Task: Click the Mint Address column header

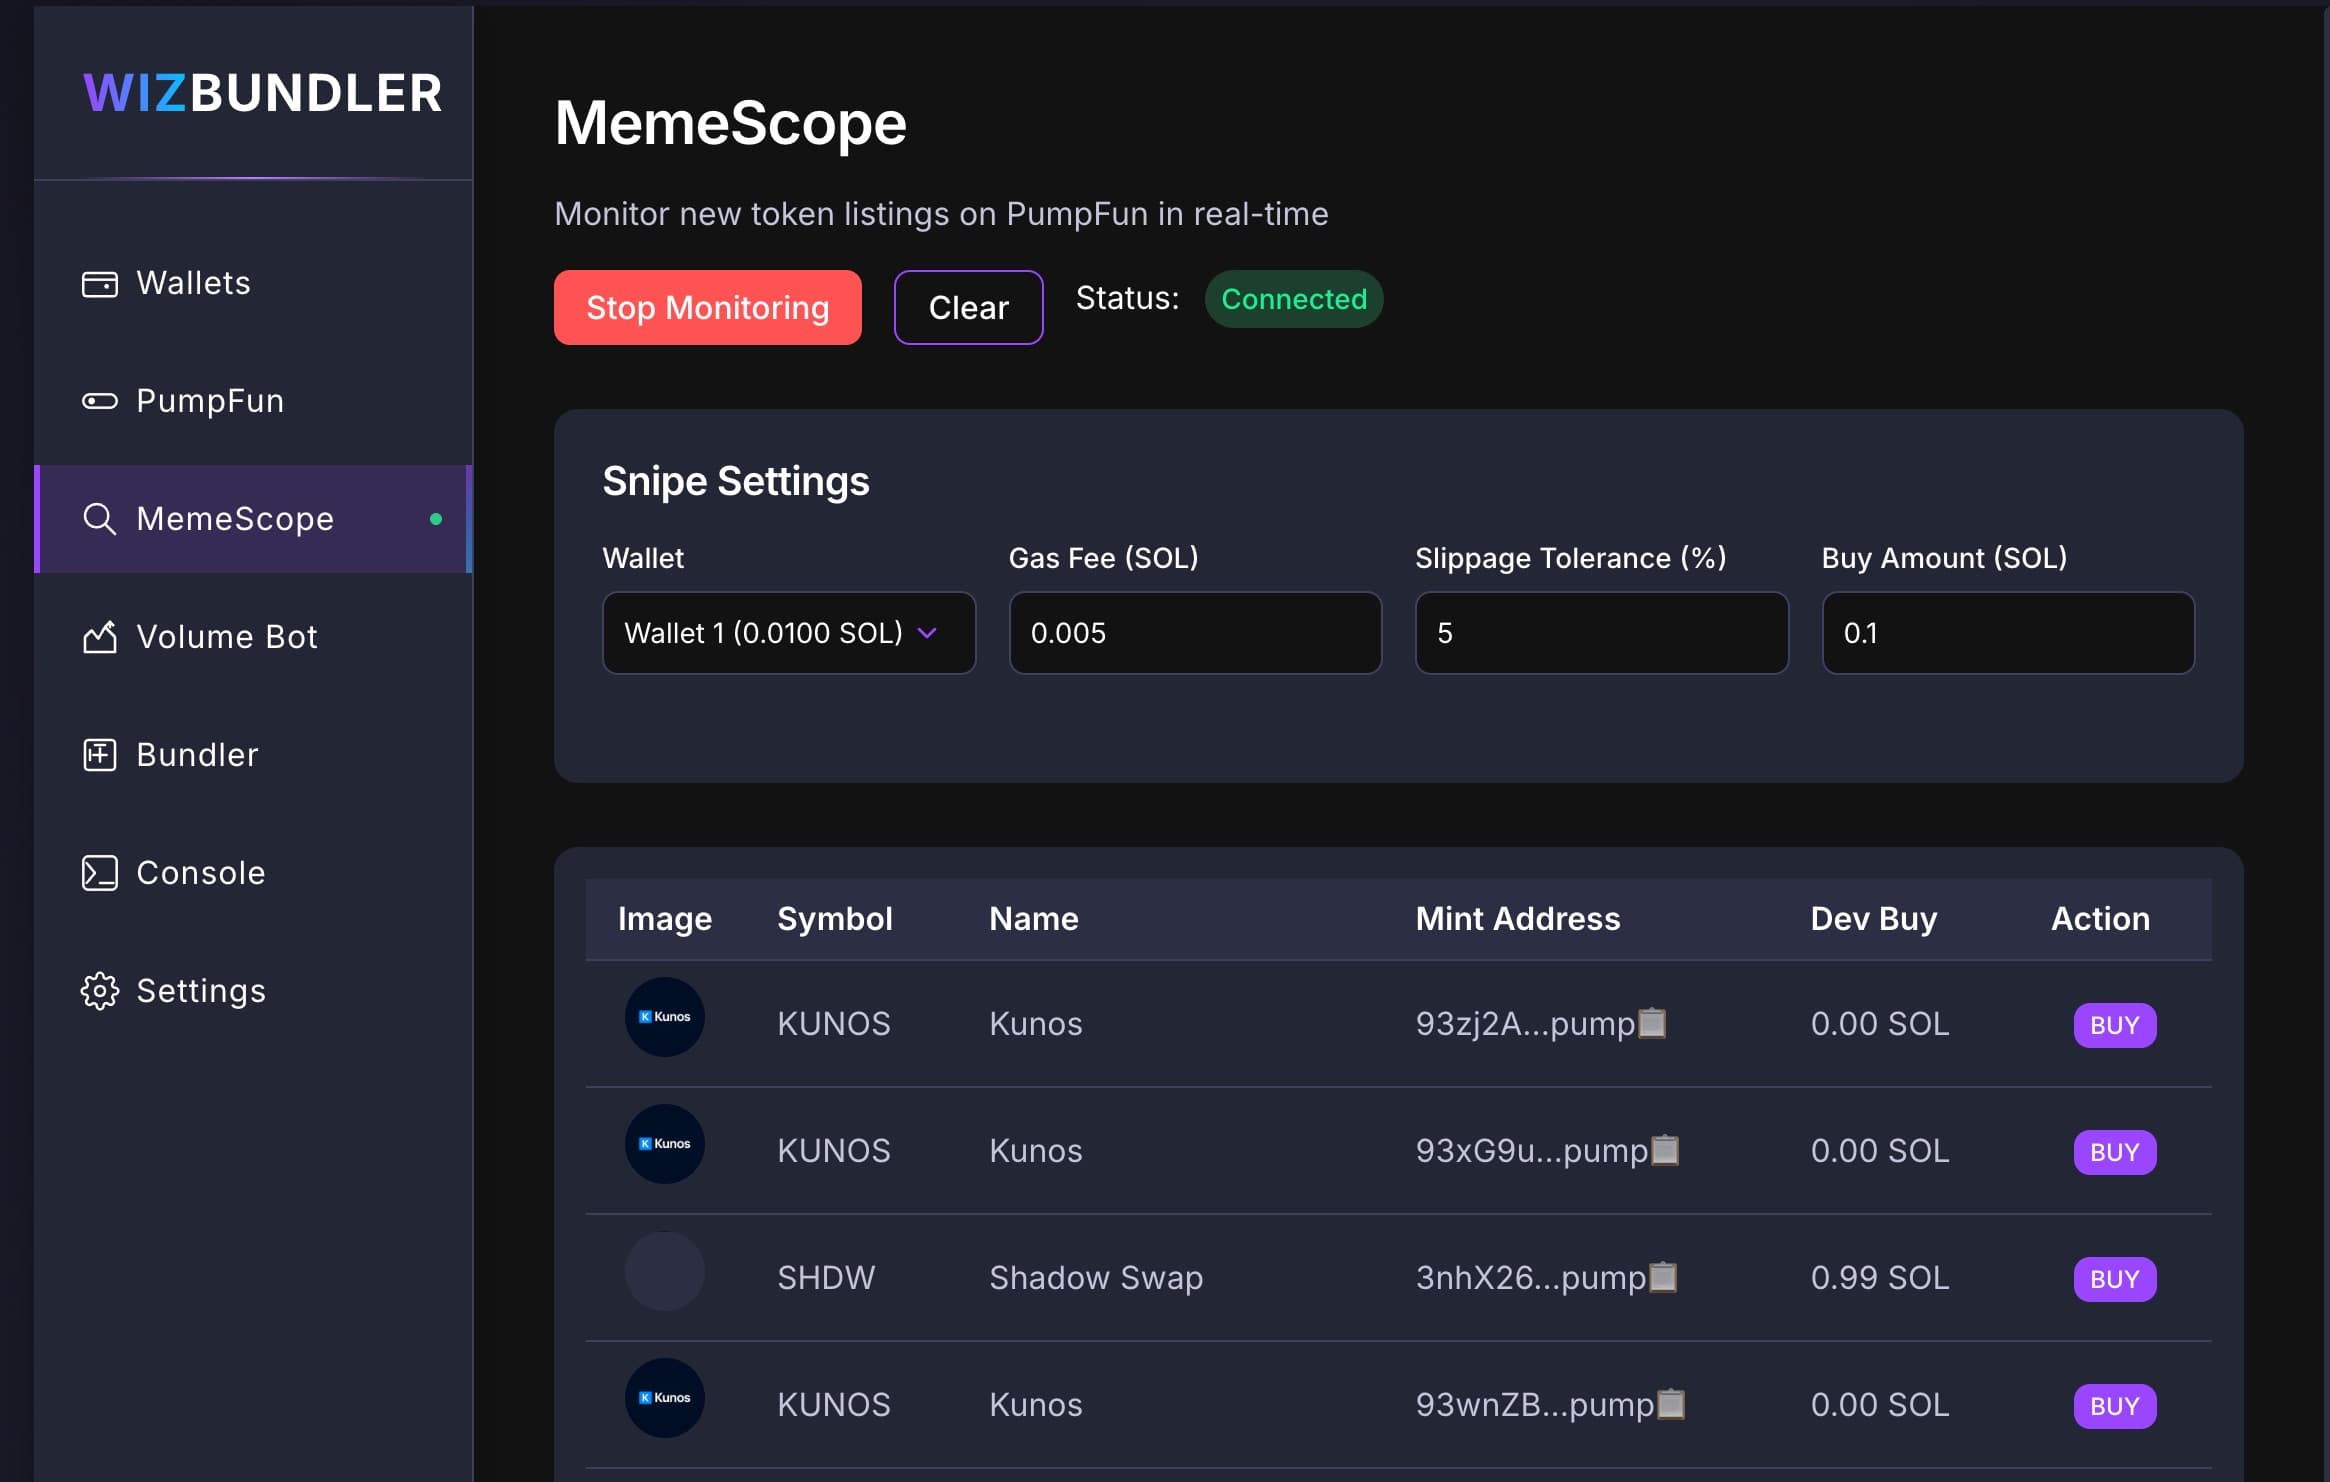Action: click(1518, 919)
